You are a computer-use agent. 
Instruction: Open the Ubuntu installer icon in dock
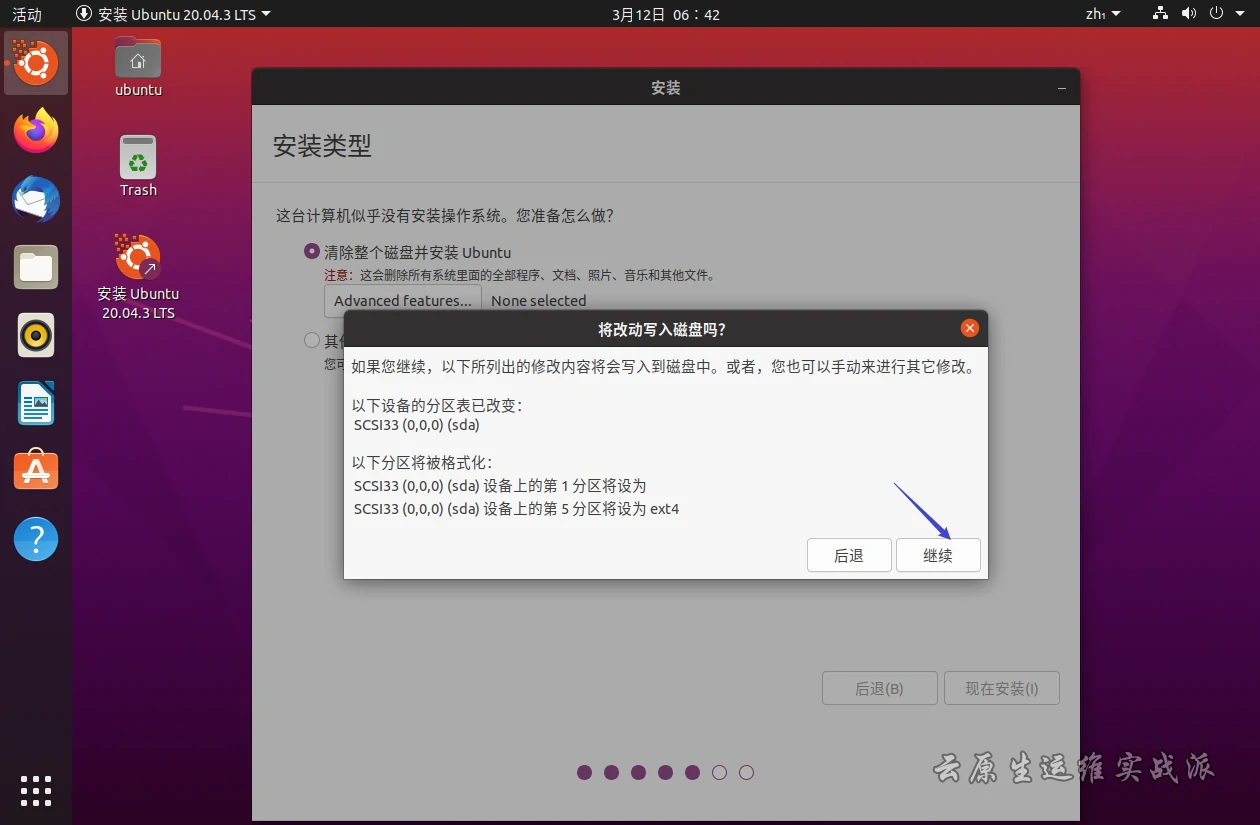pos(36,64)
